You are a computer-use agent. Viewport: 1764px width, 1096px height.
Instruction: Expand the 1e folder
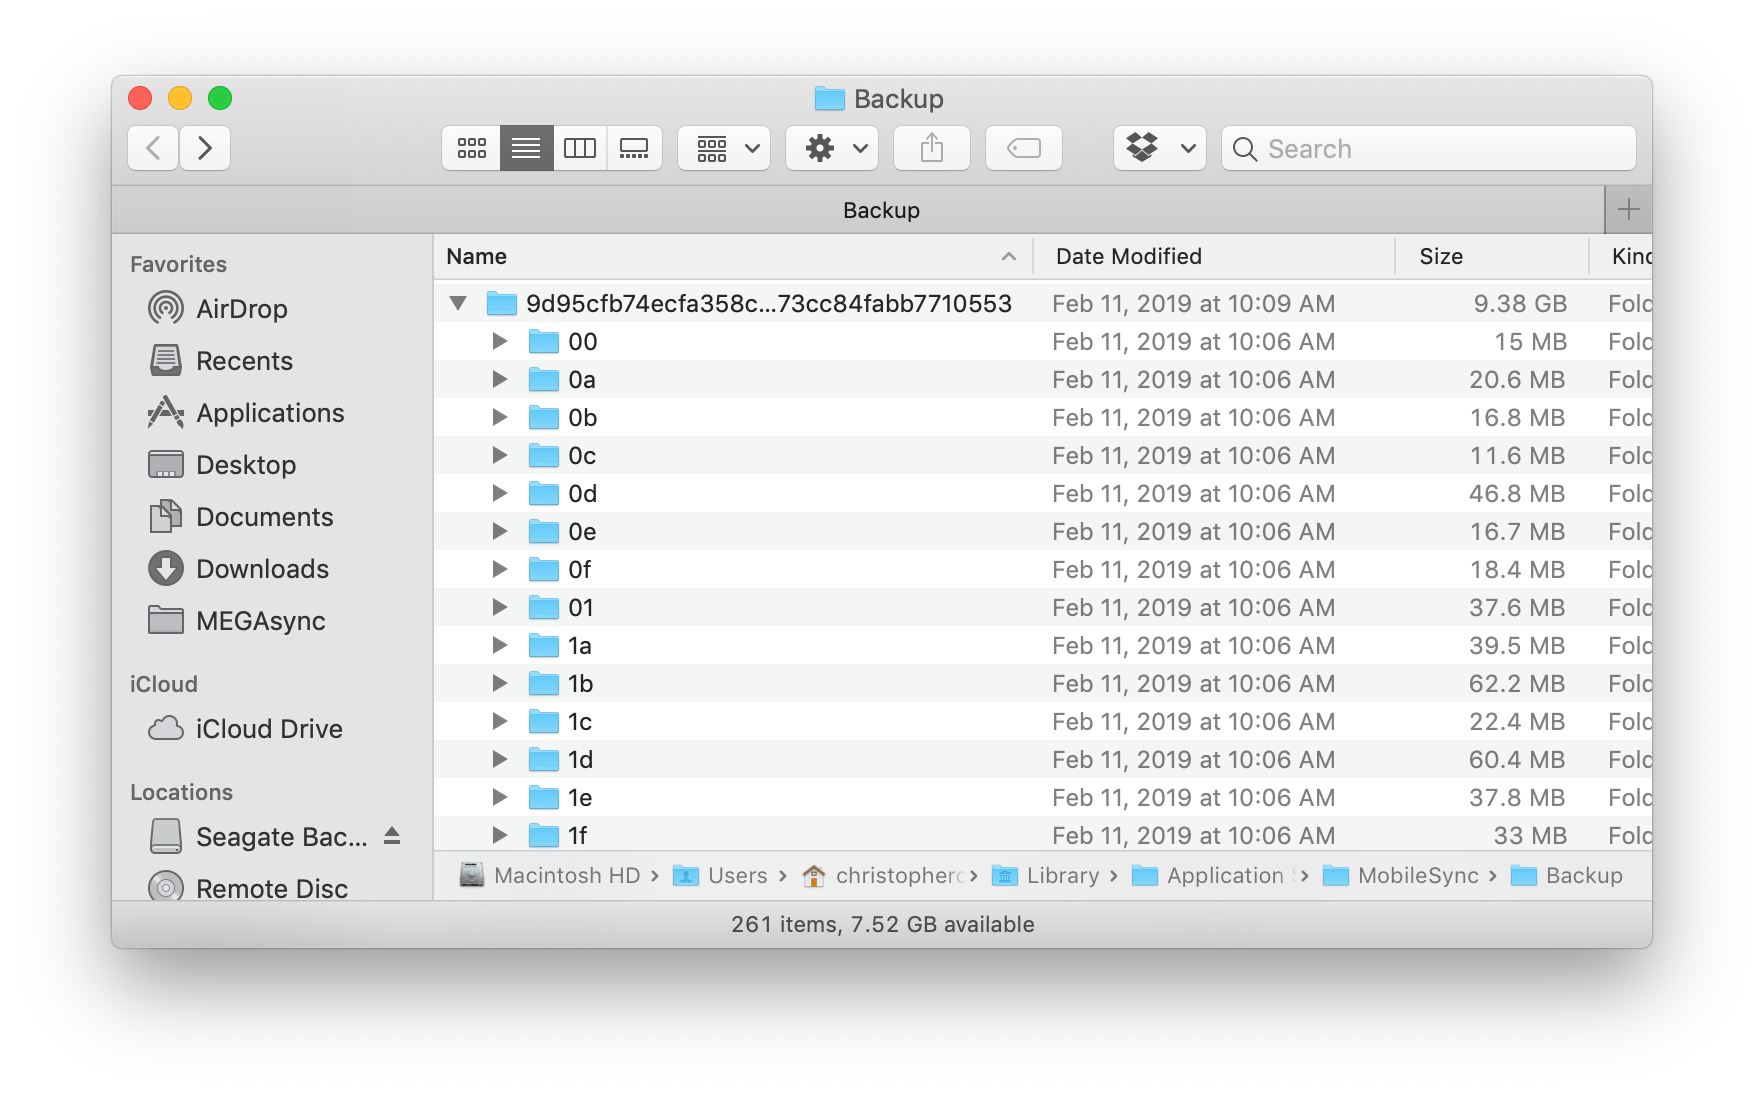499,797
